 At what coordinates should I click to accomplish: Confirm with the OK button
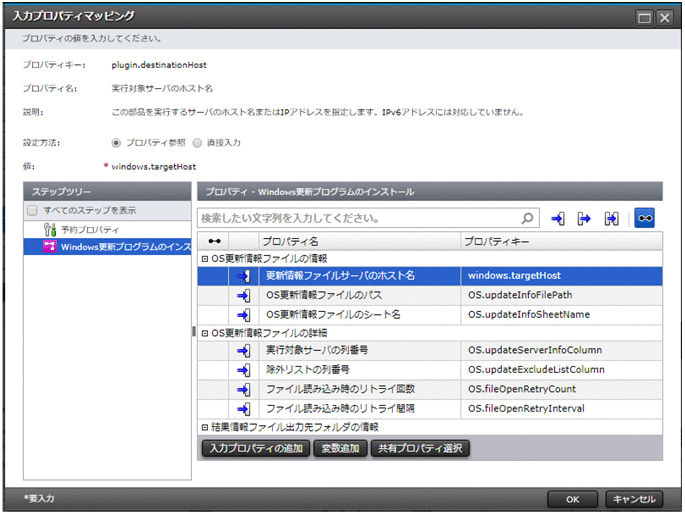click(572, 499)
